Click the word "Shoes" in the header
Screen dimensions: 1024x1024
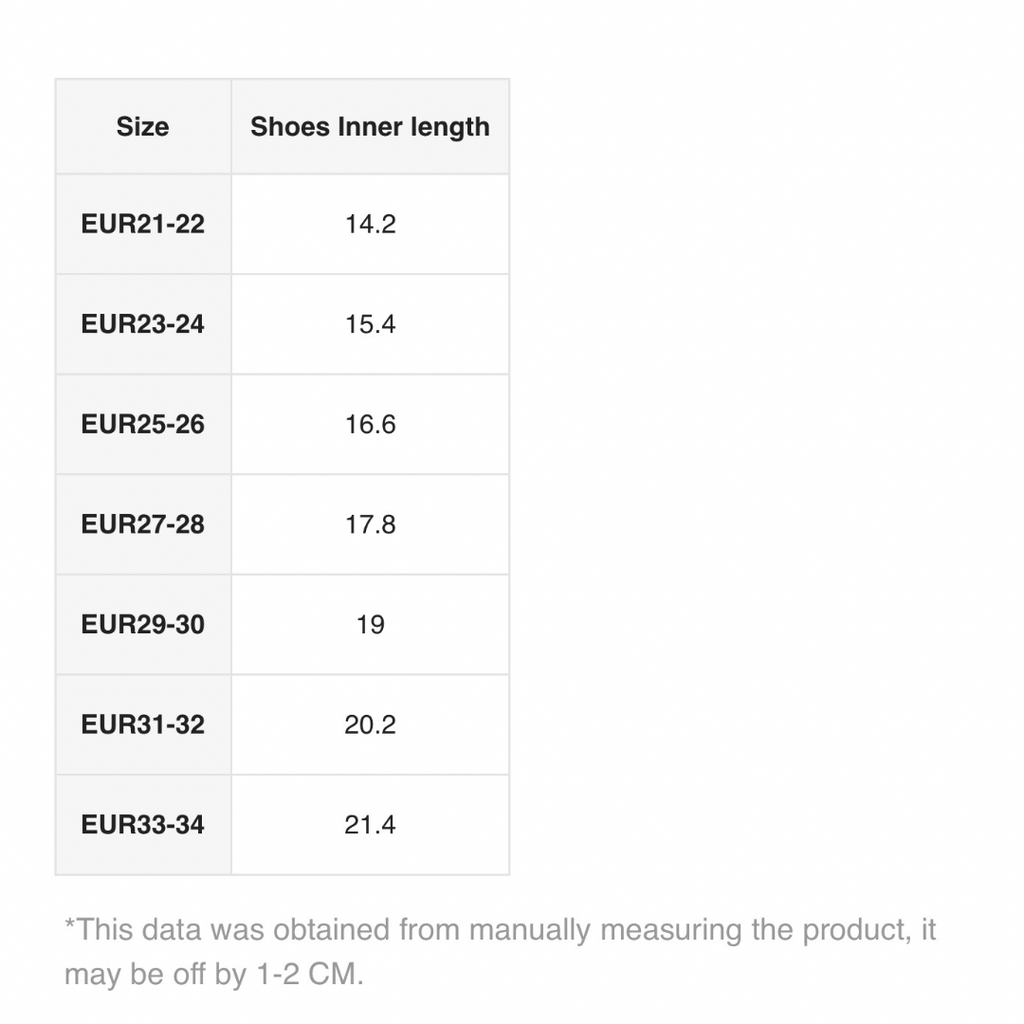290,127
